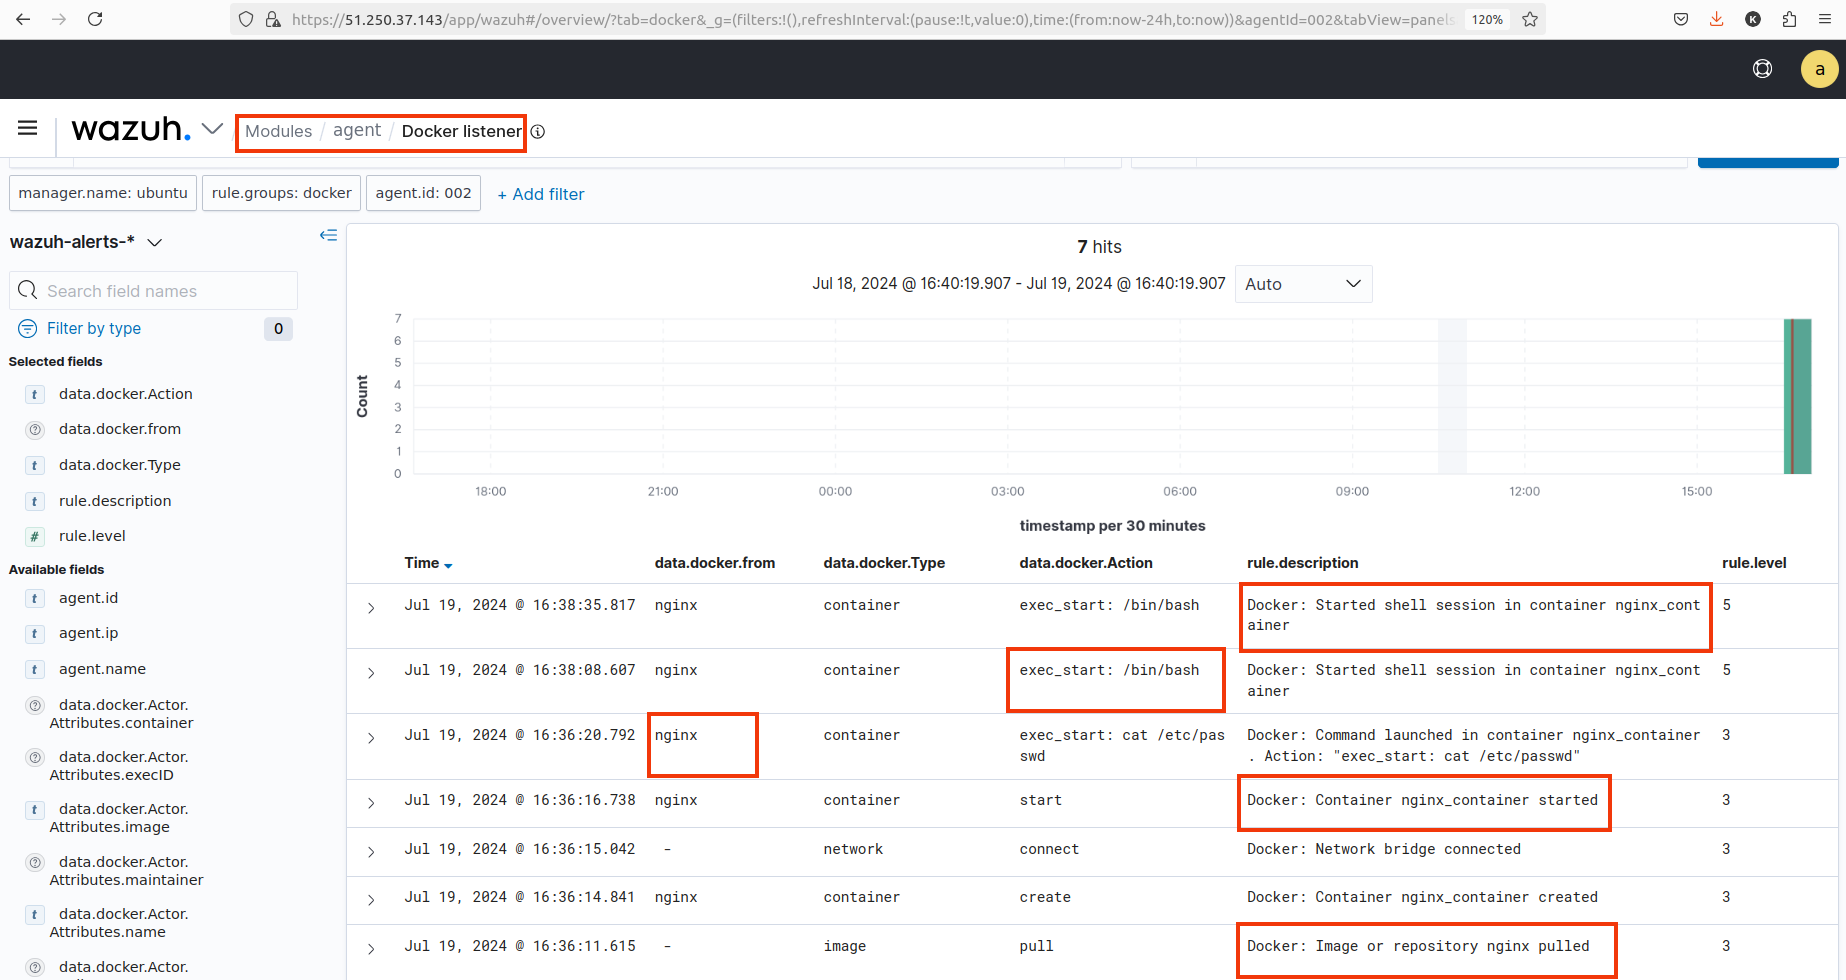This screenshot has height=980, width=1846.
Task: Go to Modules breadcrumb
Action: point(278,131)
